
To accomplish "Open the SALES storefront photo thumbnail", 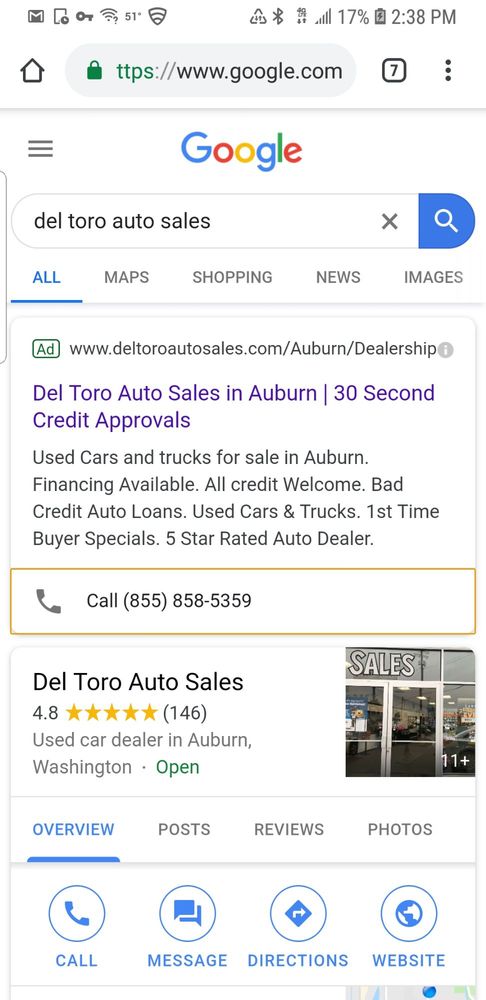I will [410, 712].
